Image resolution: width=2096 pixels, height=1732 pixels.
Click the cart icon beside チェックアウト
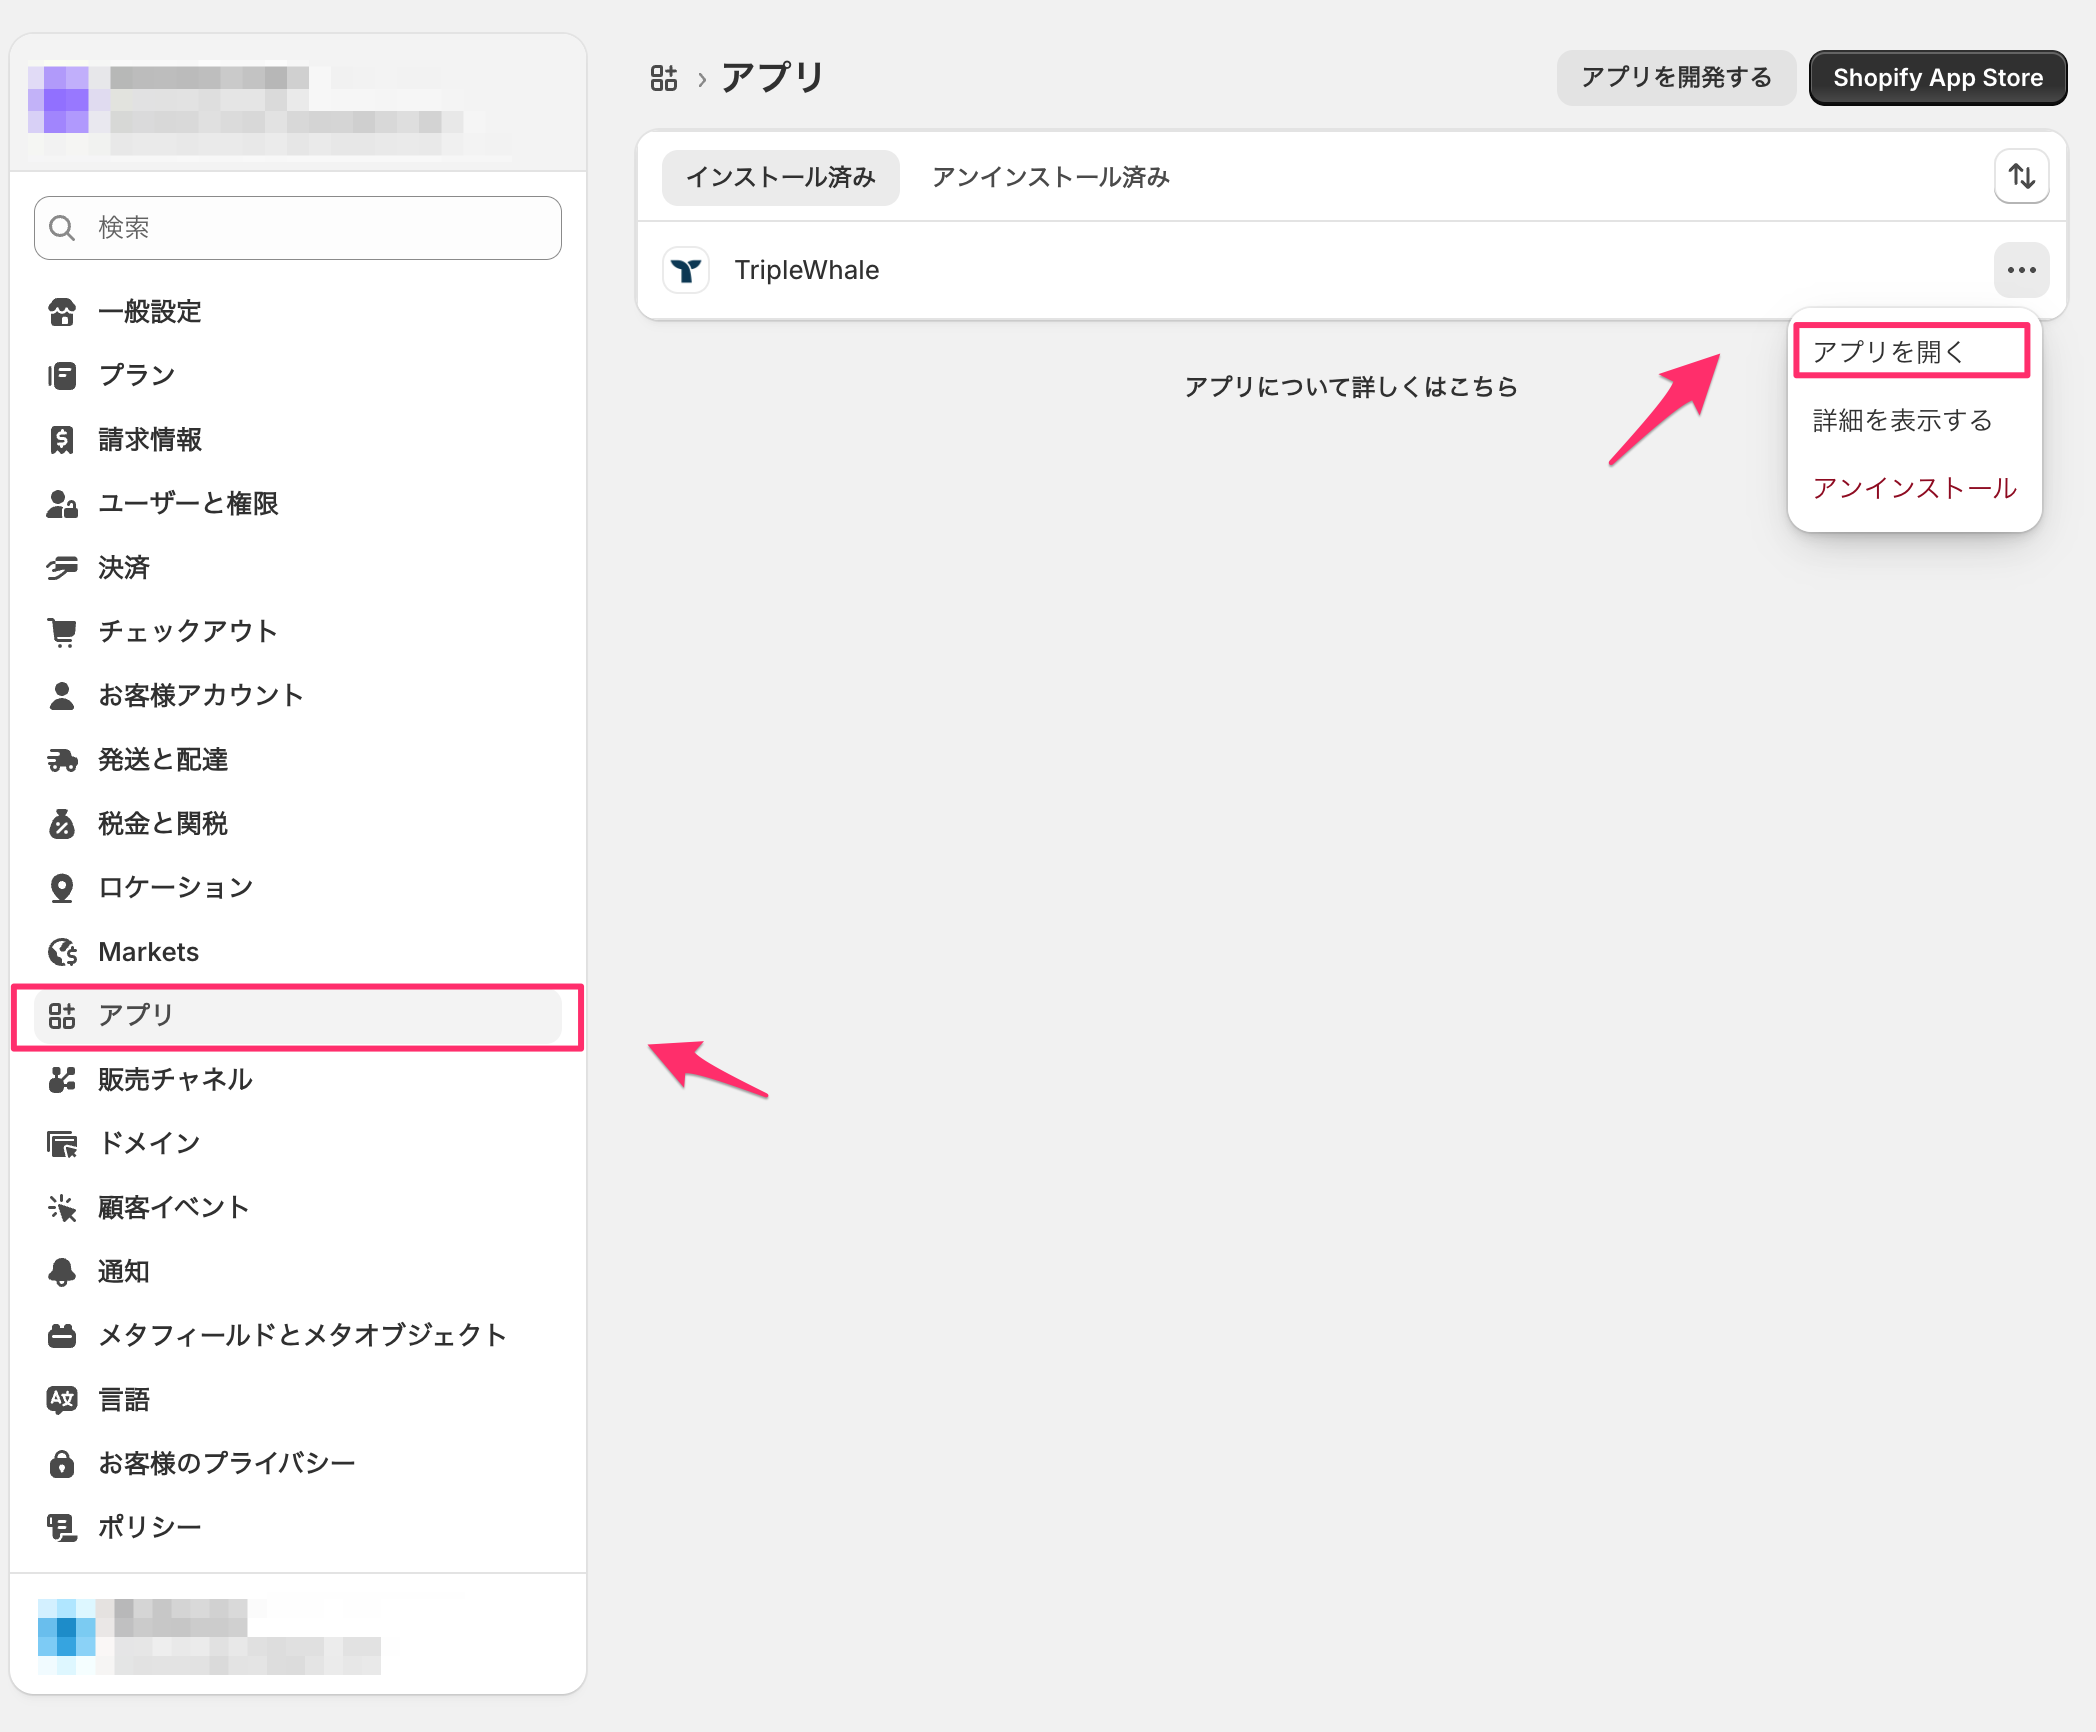click(x=62, y=632)
